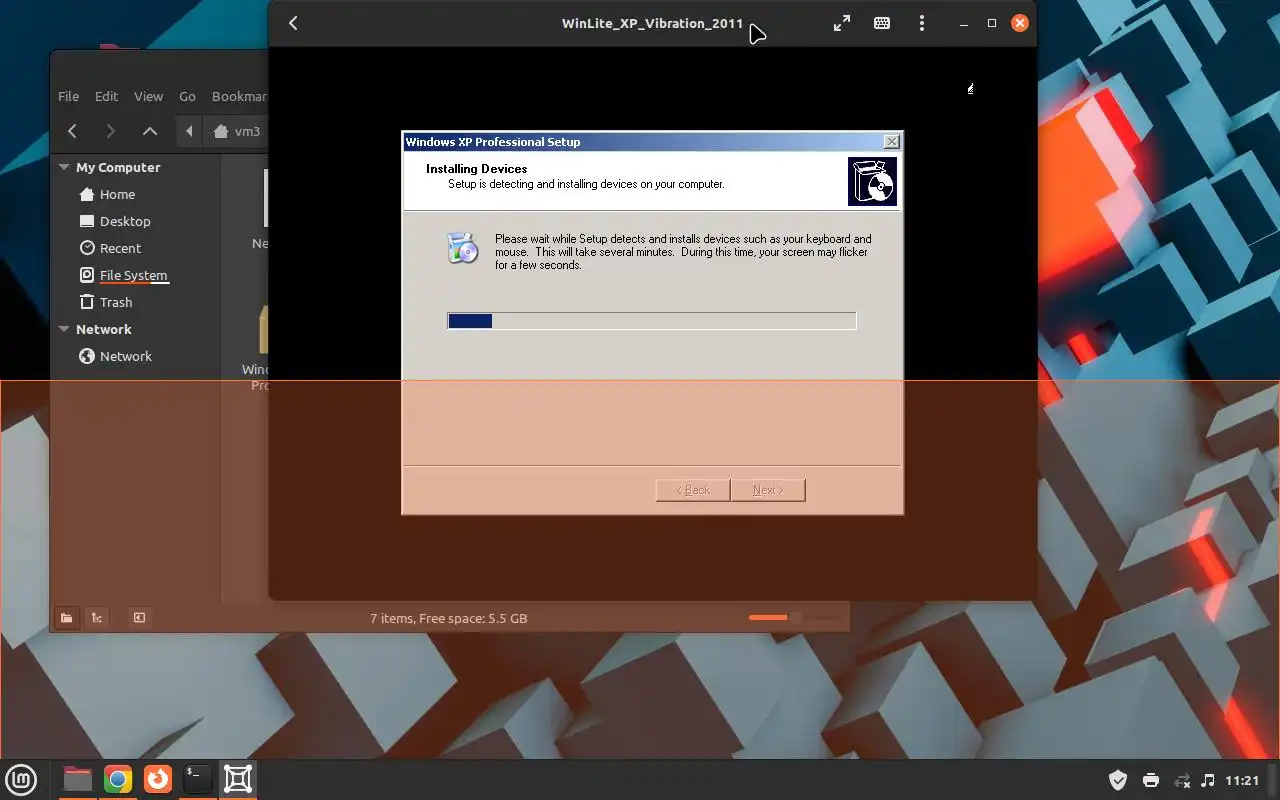Open the Linux Mint start menu
Screen dimensions: 1280x800
[x=21, y=779]
